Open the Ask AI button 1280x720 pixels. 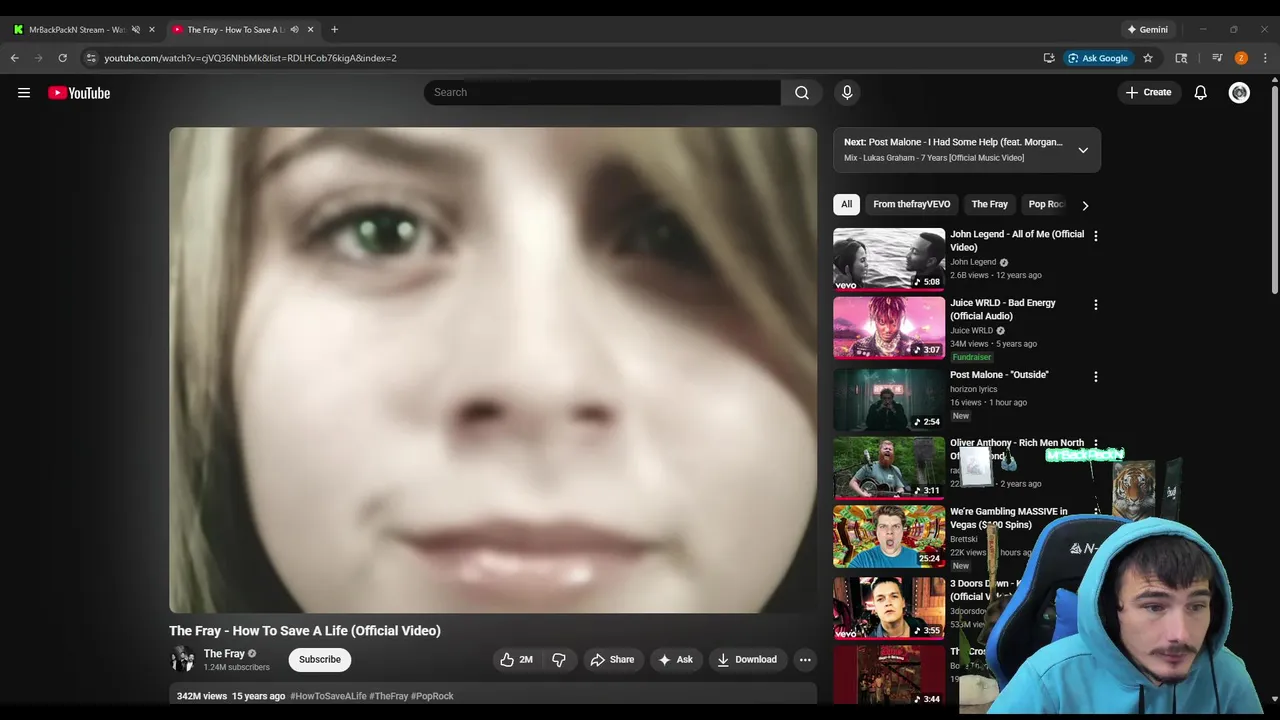click(675, 659)
